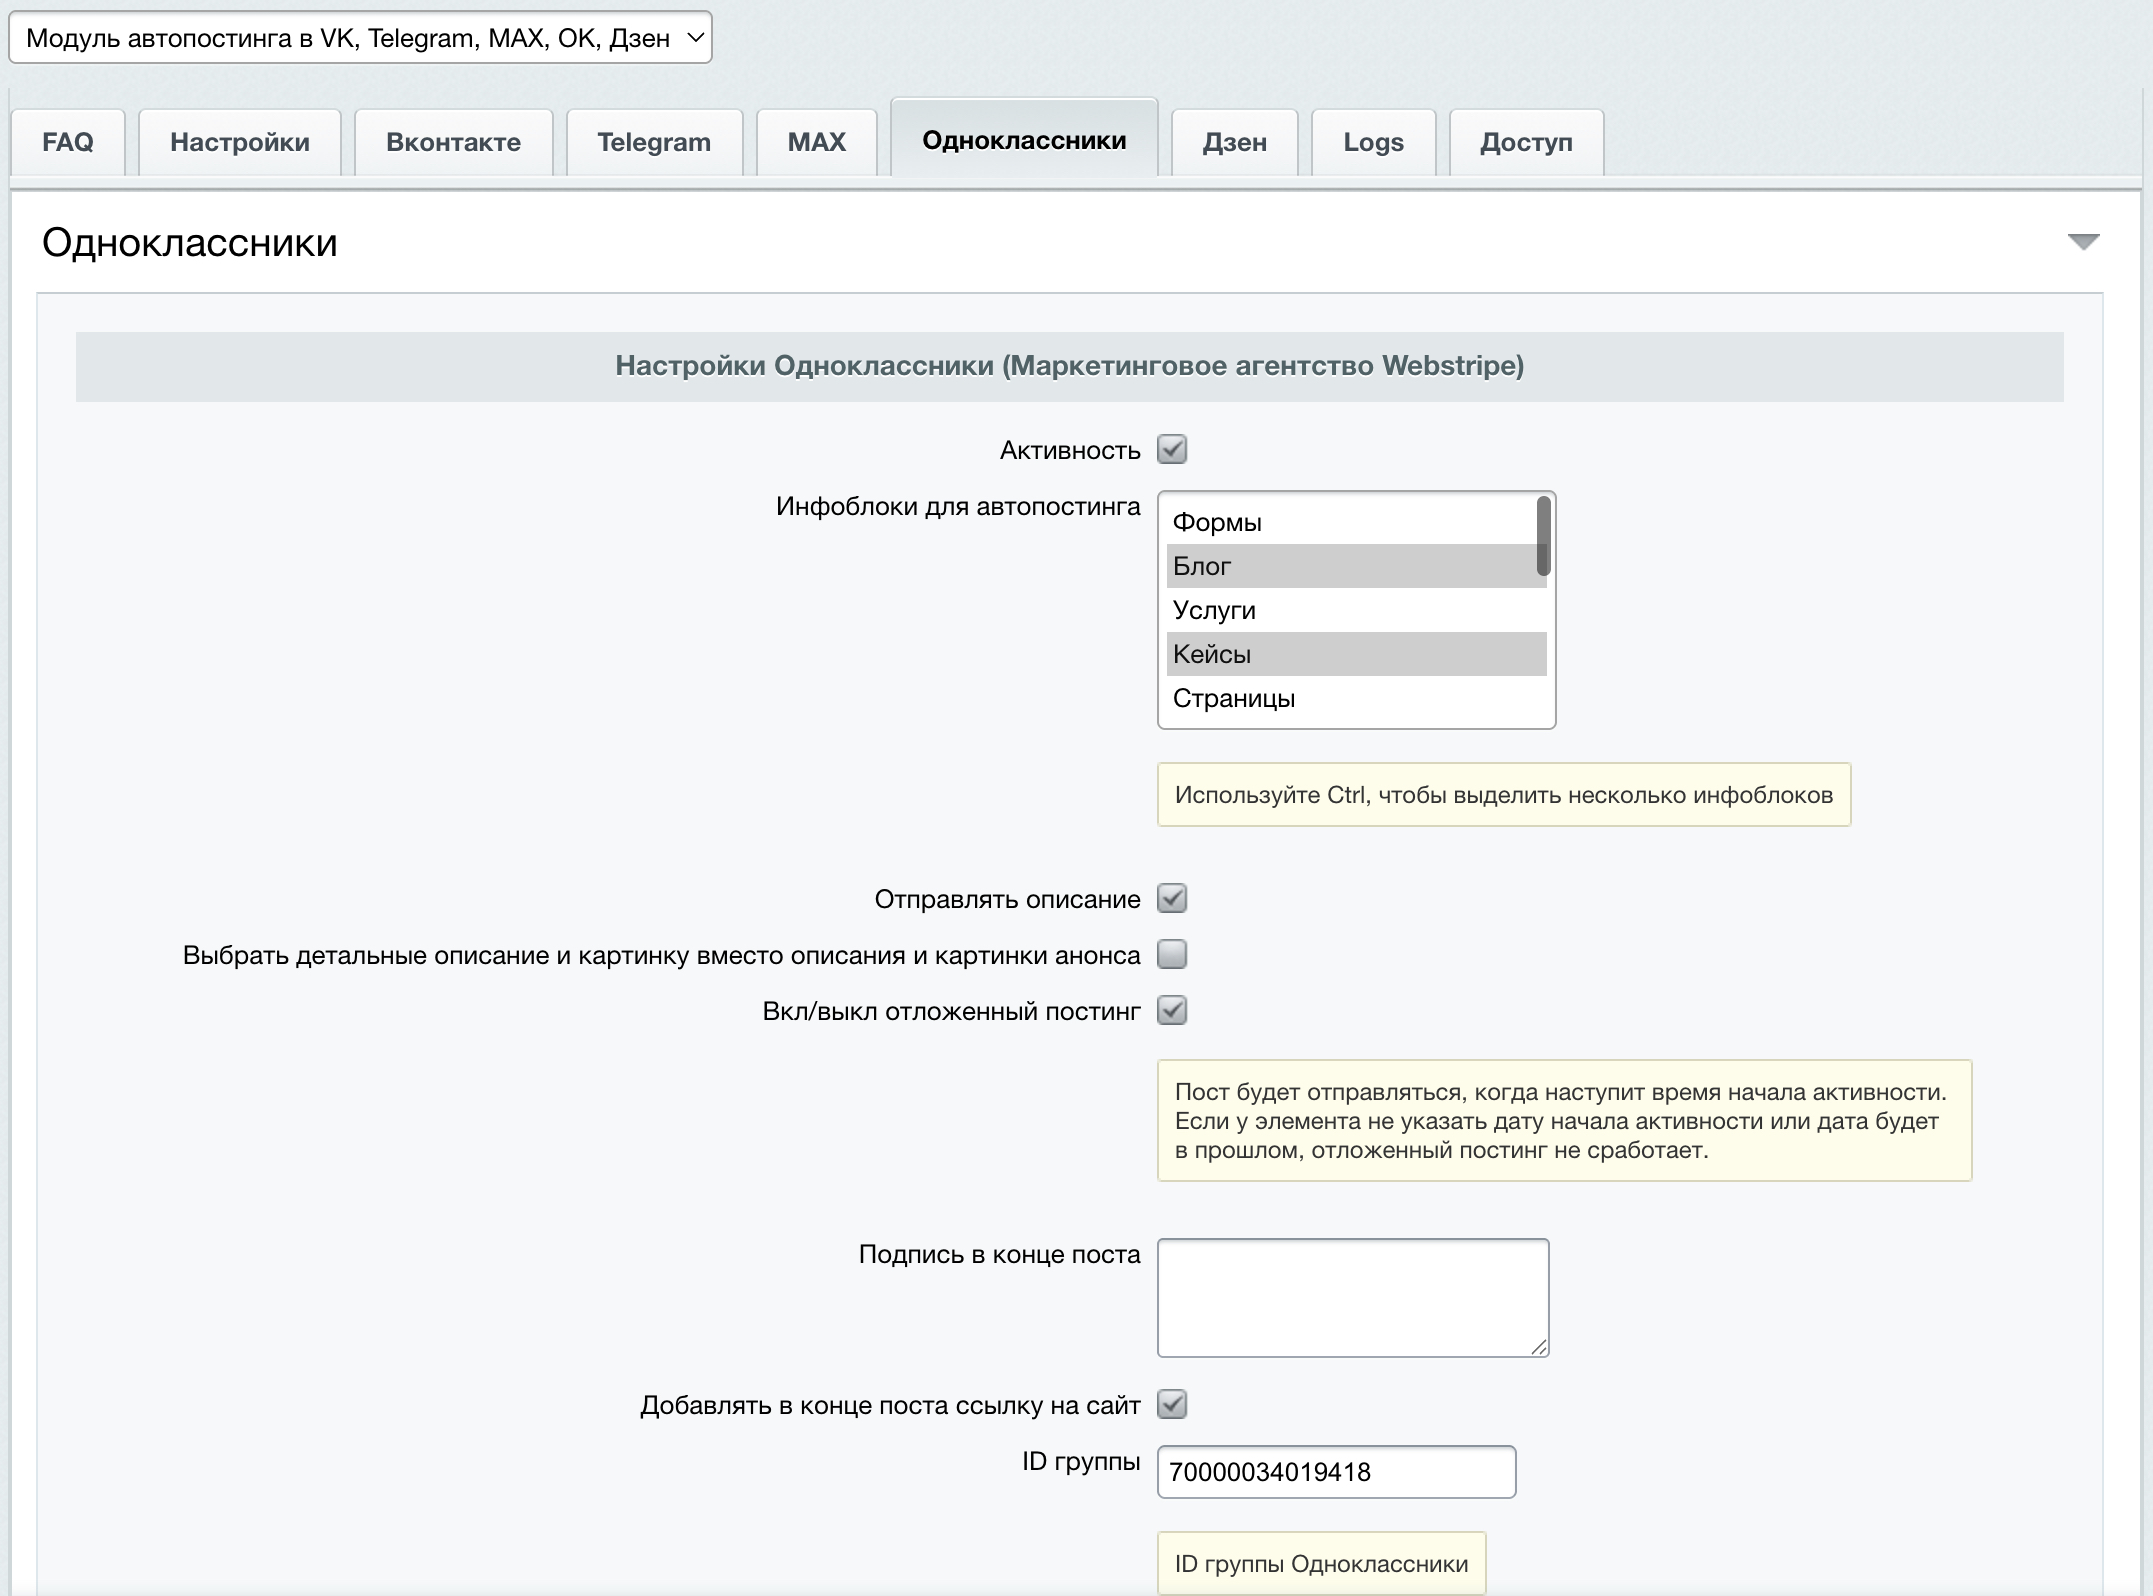Toggle отложенный постинг checkbox
The image size is (2153, 1596).
tap(1172, 1010)
